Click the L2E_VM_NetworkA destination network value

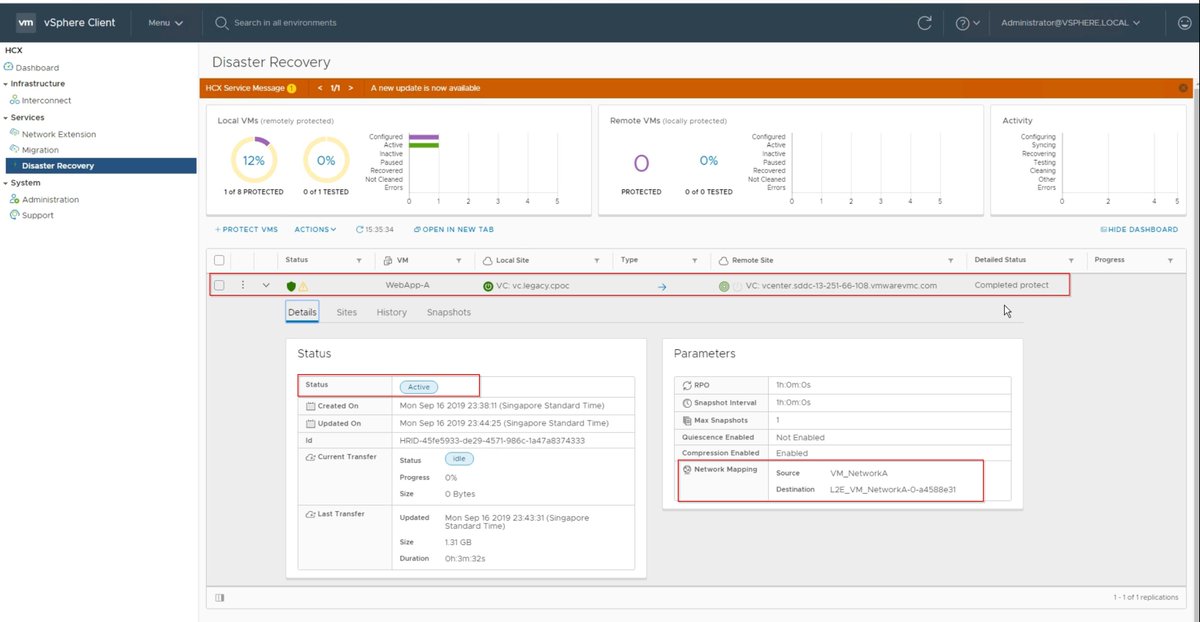click(893, 490)
